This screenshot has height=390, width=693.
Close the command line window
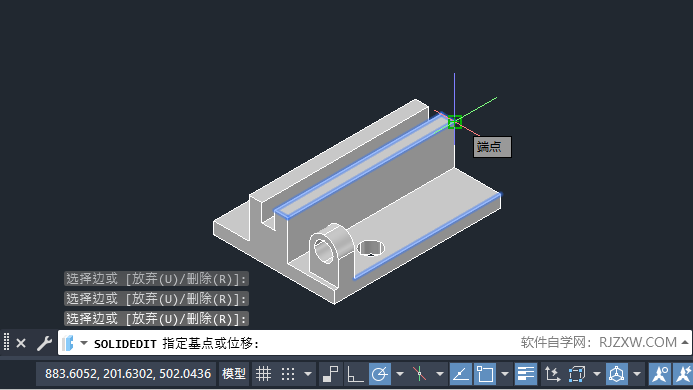(x=21, y=343)
